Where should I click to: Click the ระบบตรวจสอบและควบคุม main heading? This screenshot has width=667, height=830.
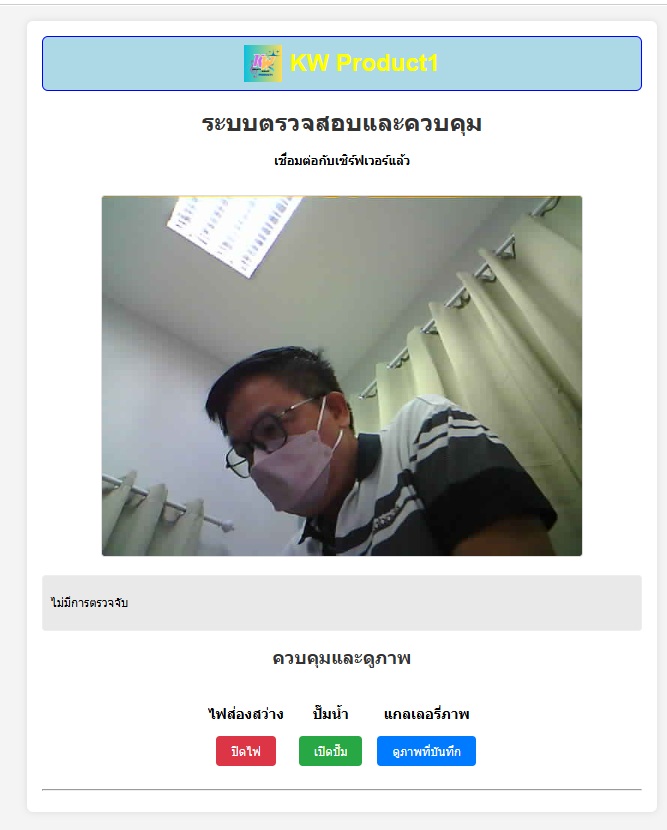[342, 123]
